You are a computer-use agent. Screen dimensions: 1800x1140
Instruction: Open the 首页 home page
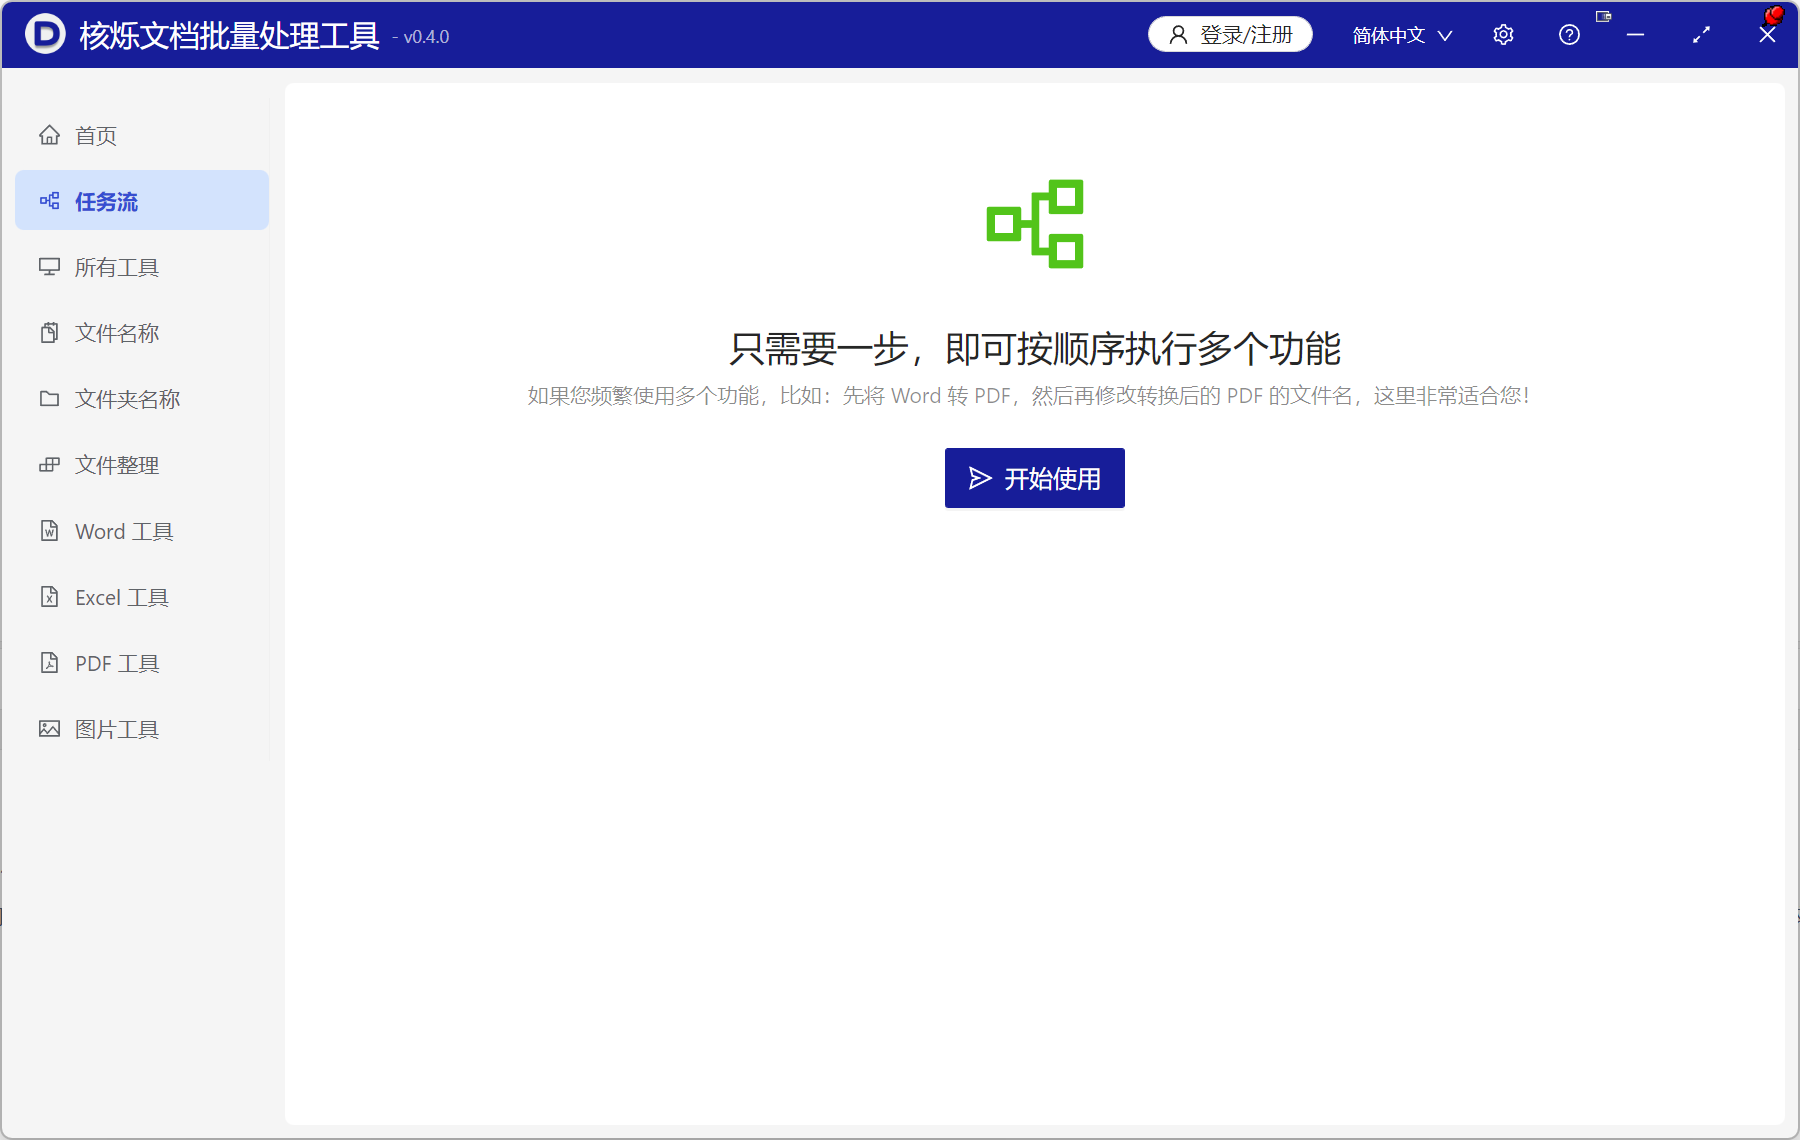point(142,135)
